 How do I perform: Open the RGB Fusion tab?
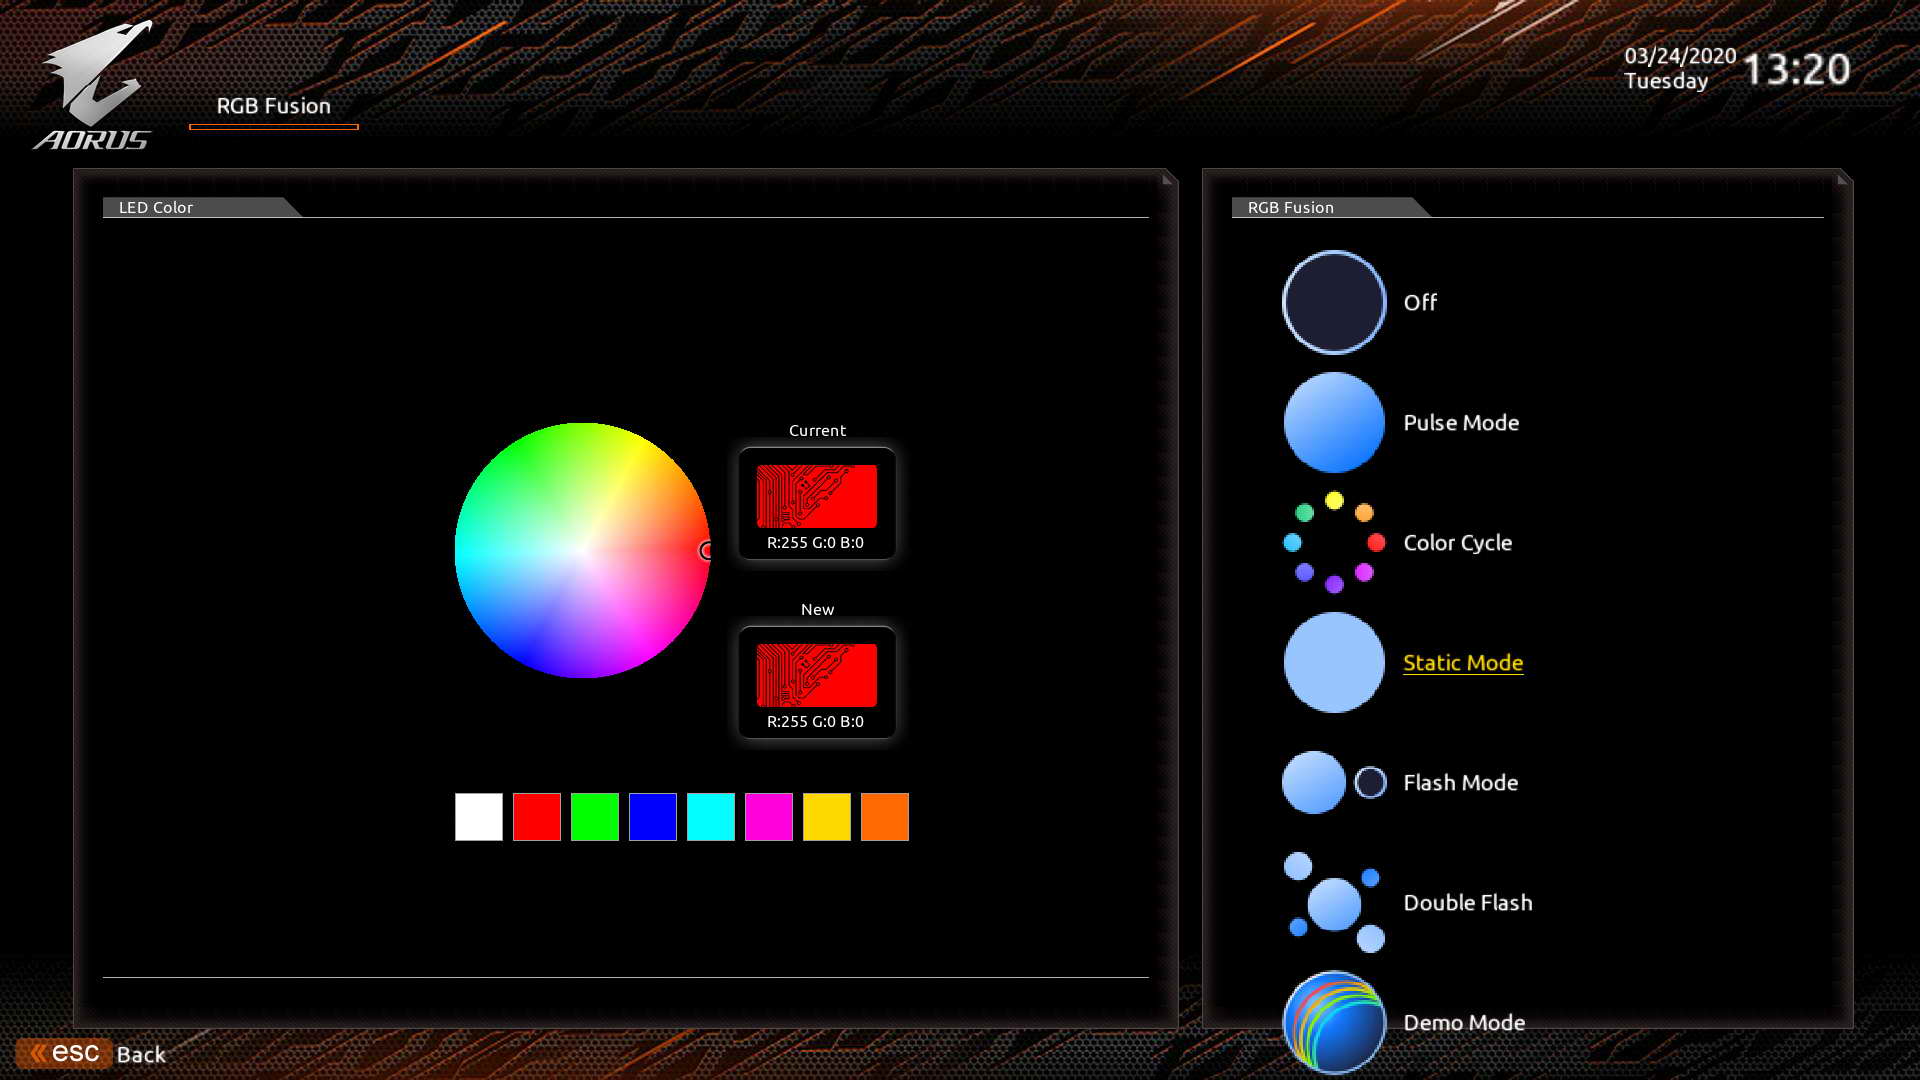tap(273, 106)
